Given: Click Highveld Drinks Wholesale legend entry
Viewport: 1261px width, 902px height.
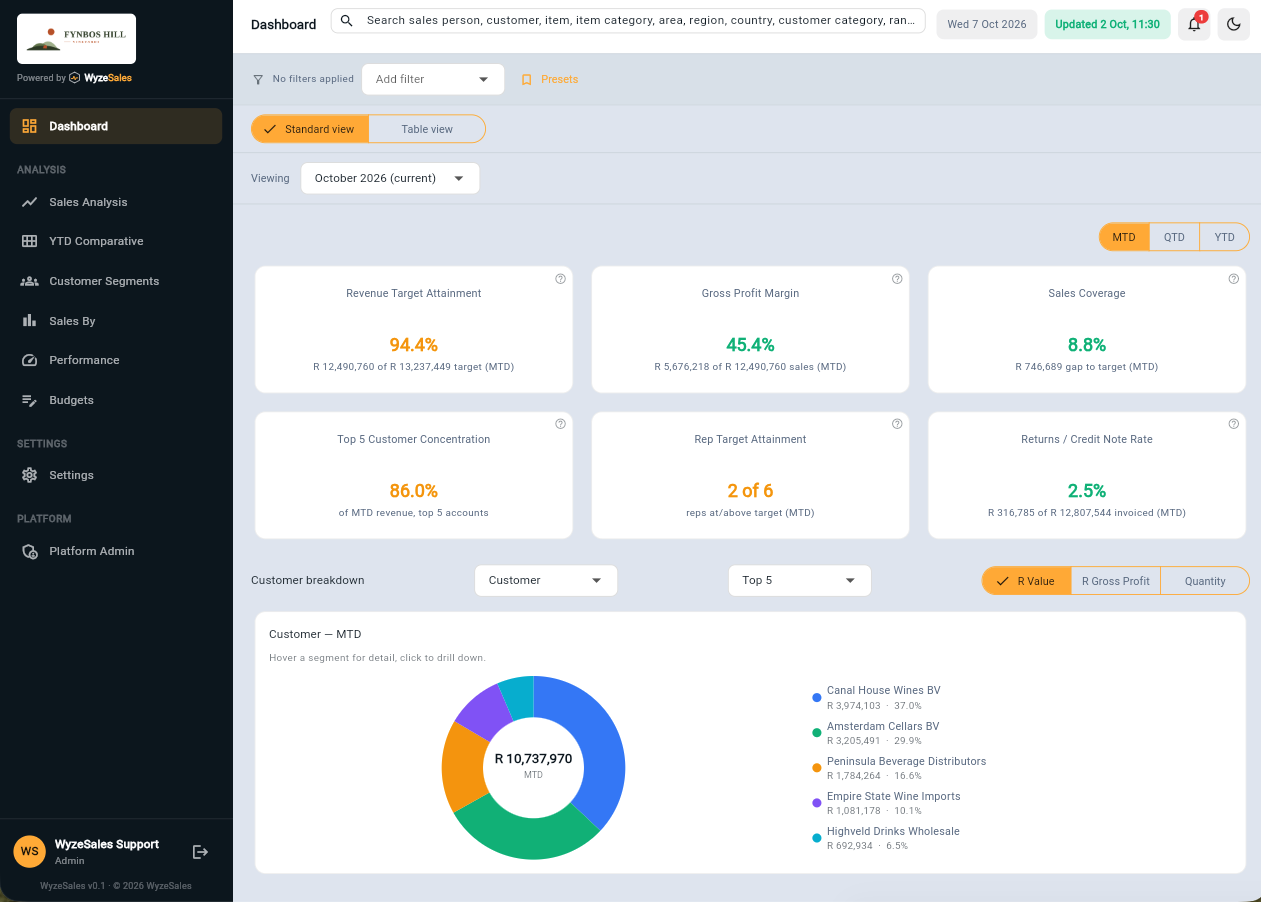Looking at the screenshot, I should tap(886, 838).
